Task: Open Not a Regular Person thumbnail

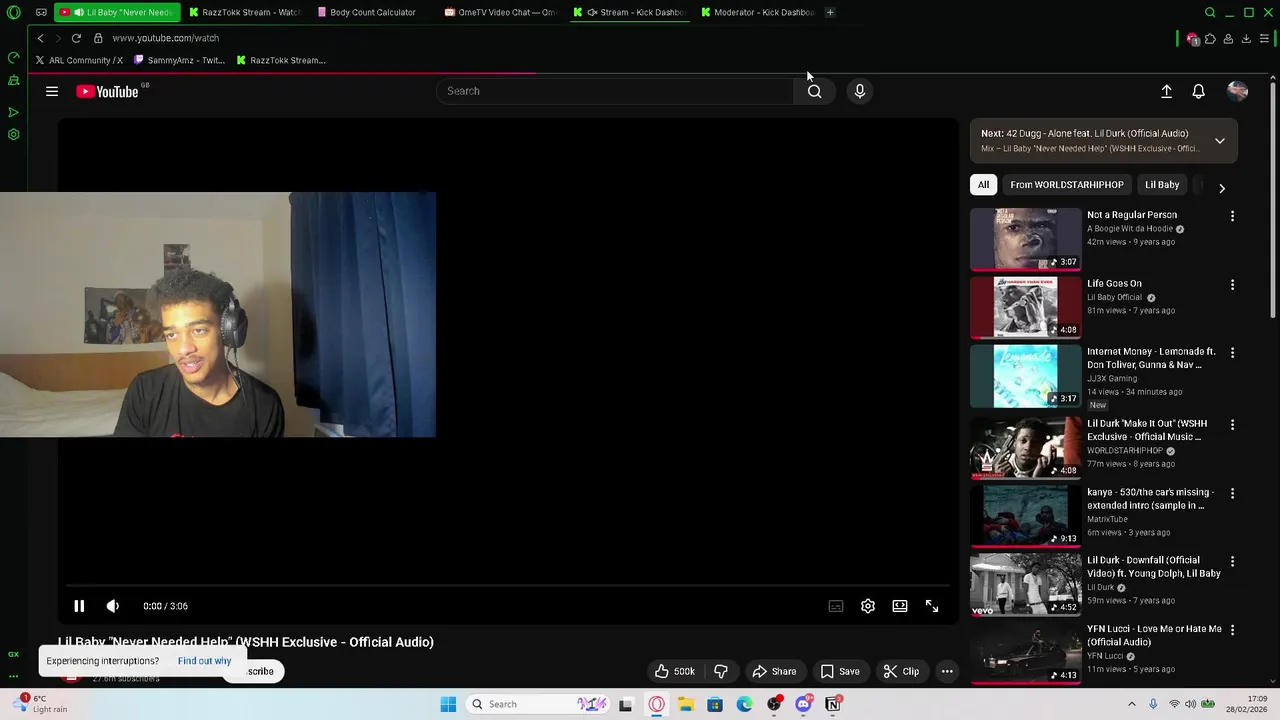Action: (1026, 239)
